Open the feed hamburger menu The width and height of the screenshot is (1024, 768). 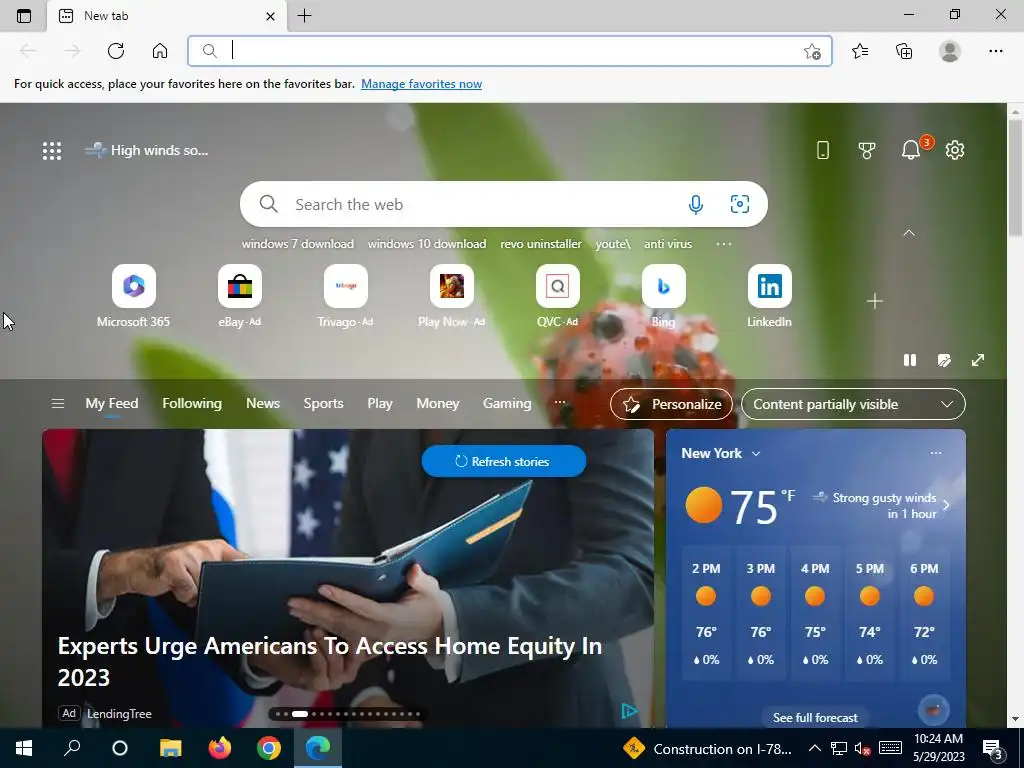click(x=57, y=404)
